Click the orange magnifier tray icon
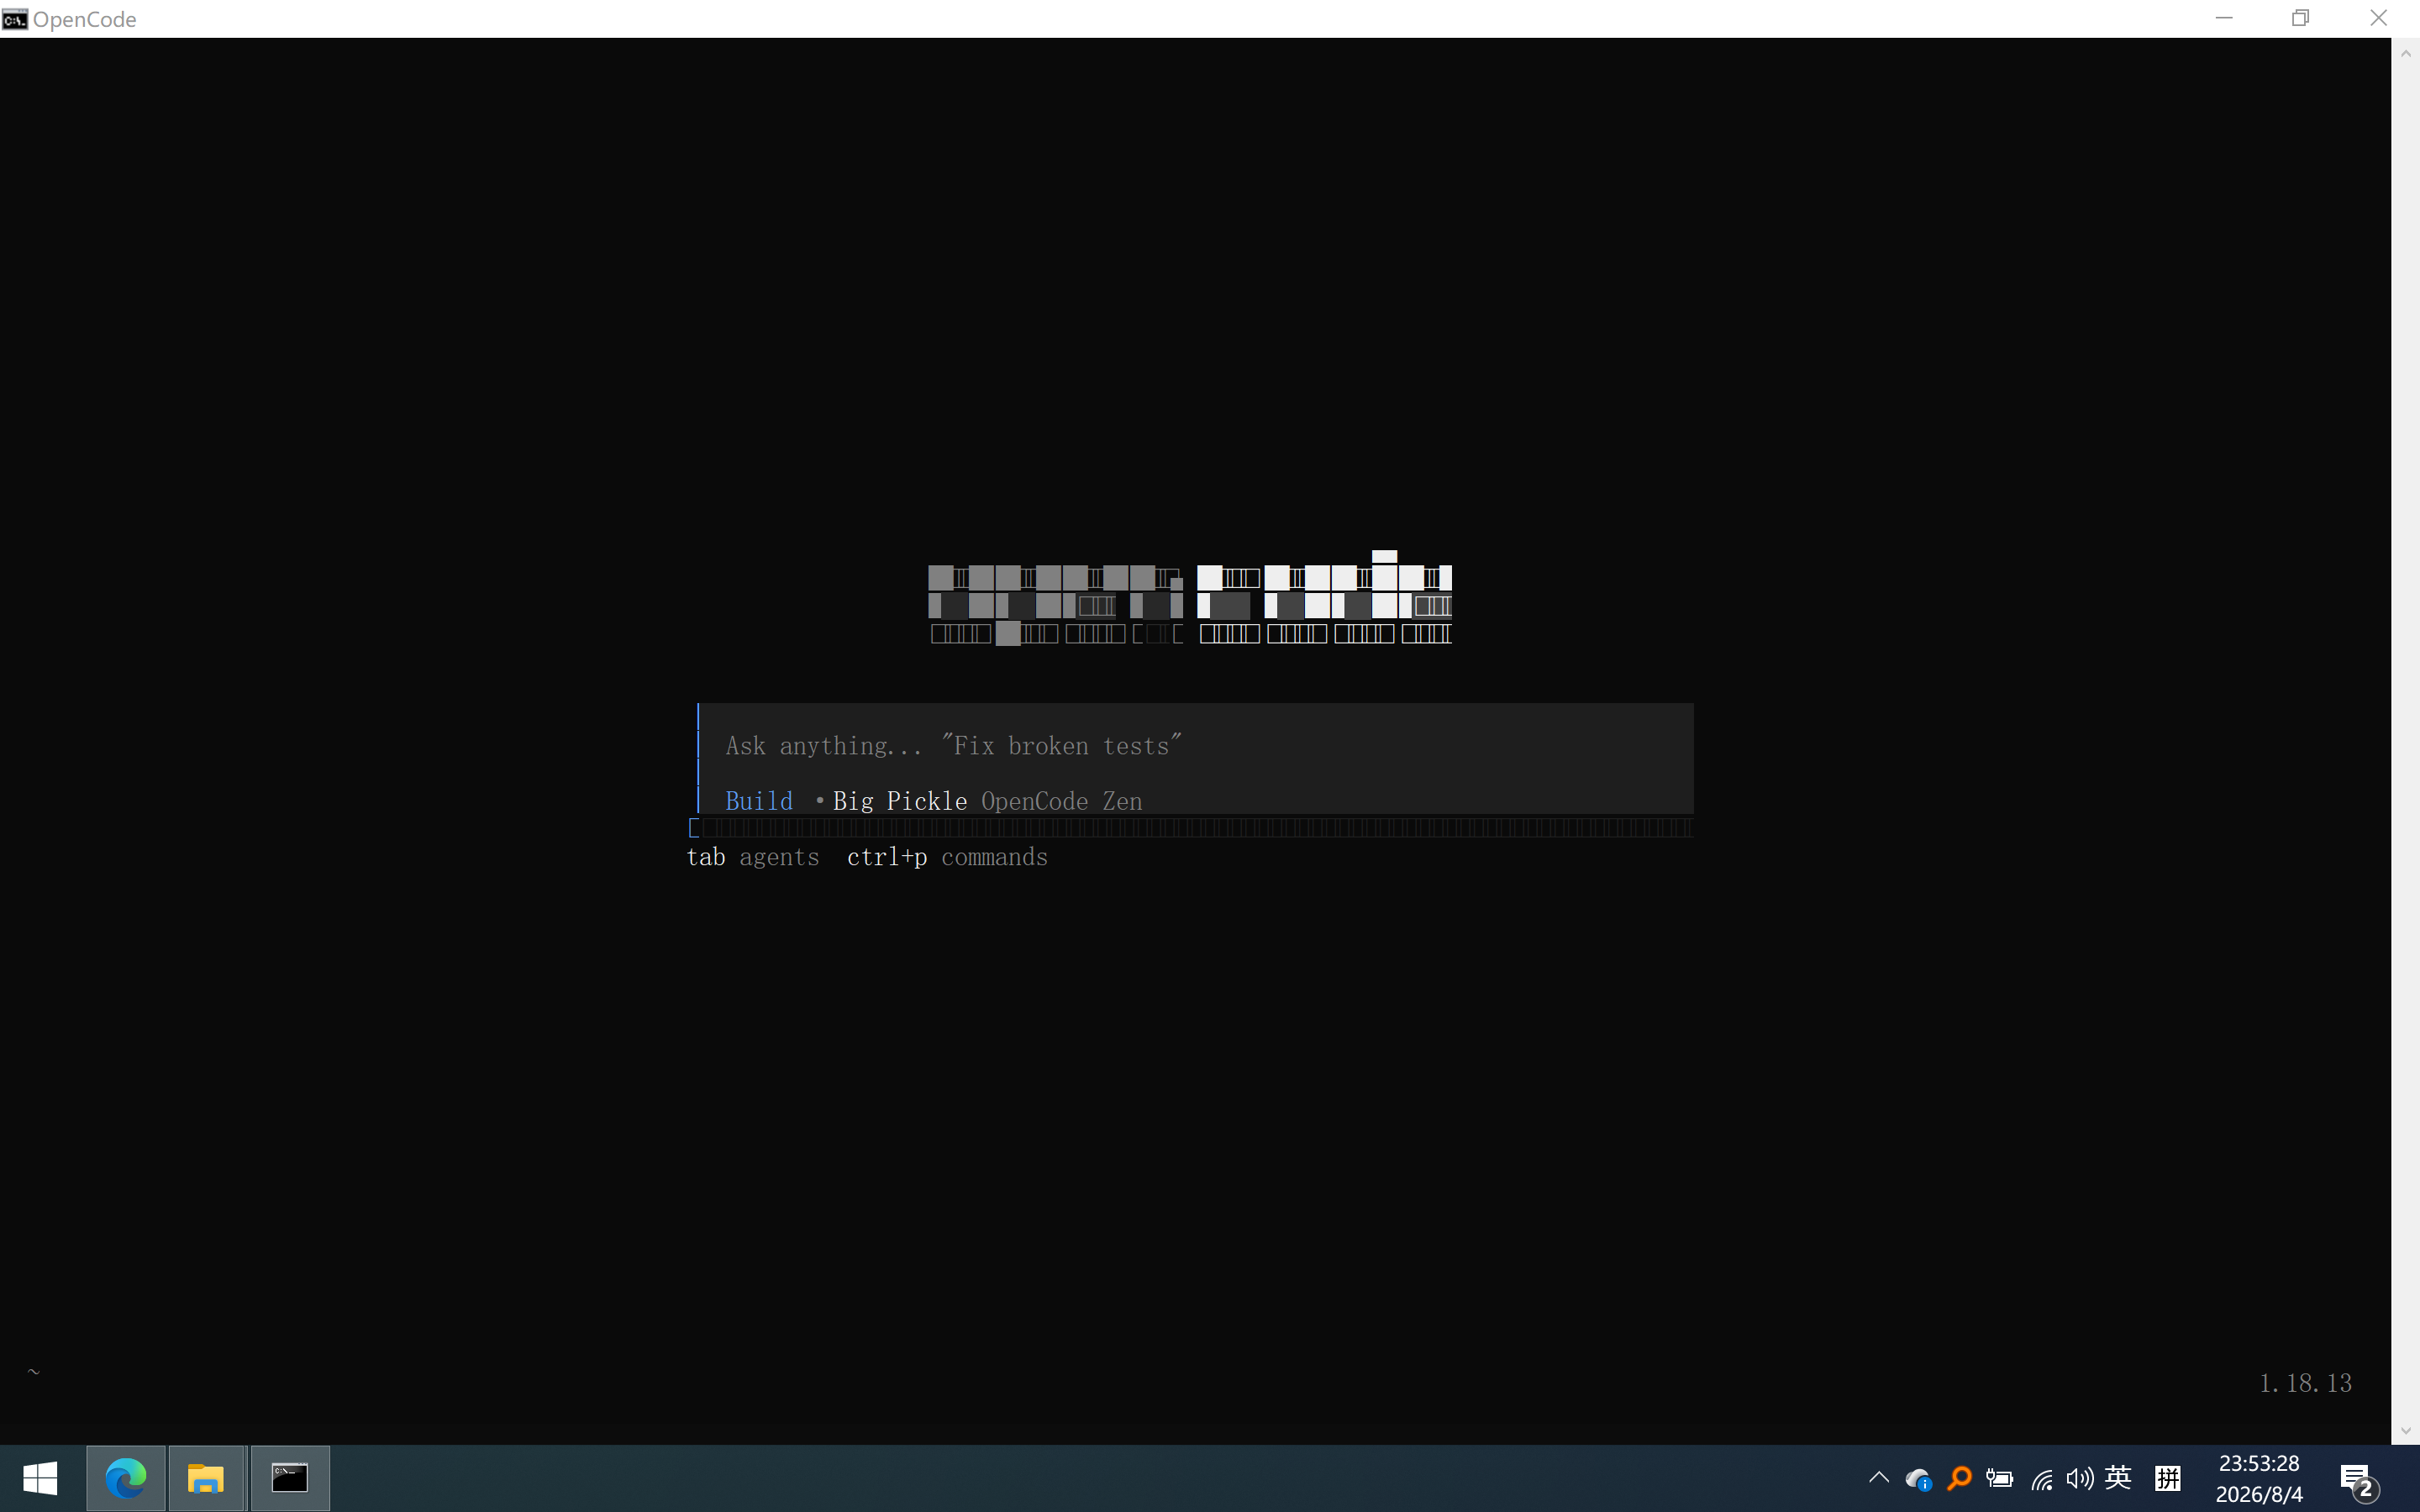This screenshot has height=1512, width=2420. pyautogui.click(x=1959, y=1478)
